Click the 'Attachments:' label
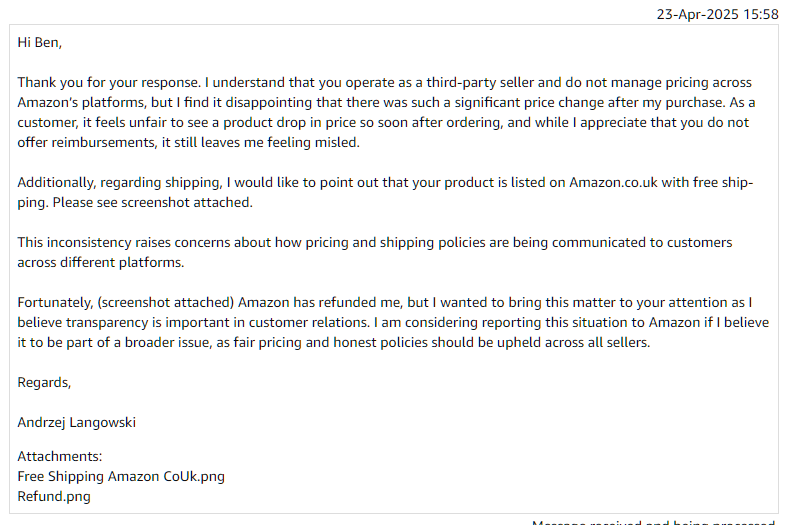This screenshot has width=786, height=525. pos(60,456)
